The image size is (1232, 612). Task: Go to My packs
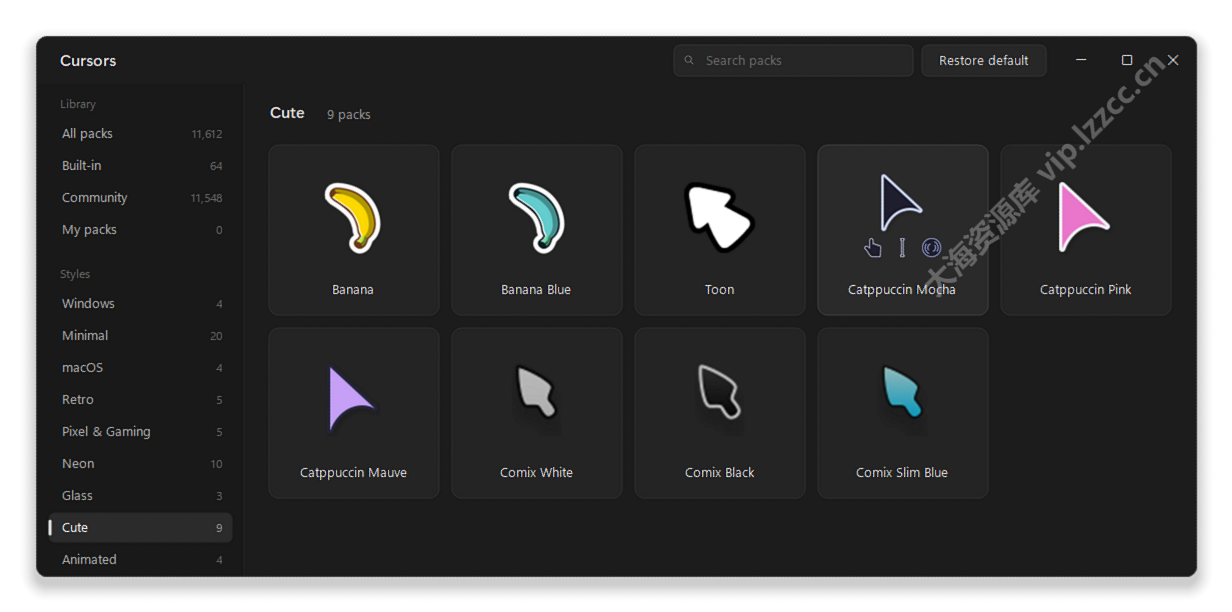(140, 230)
